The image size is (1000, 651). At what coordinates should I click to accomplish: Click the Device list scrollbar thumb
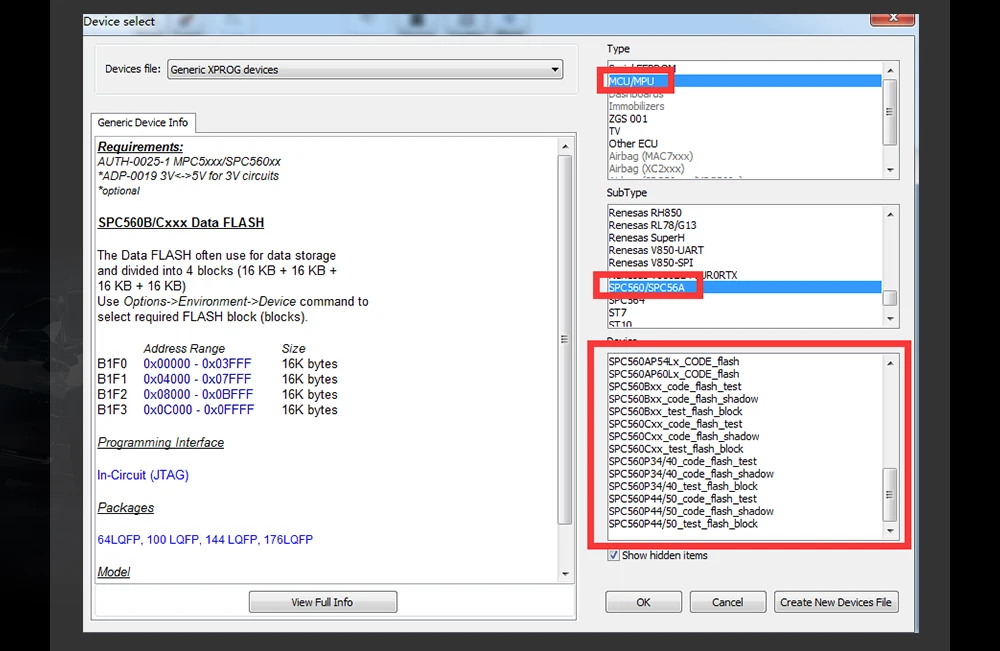point(890,495)
